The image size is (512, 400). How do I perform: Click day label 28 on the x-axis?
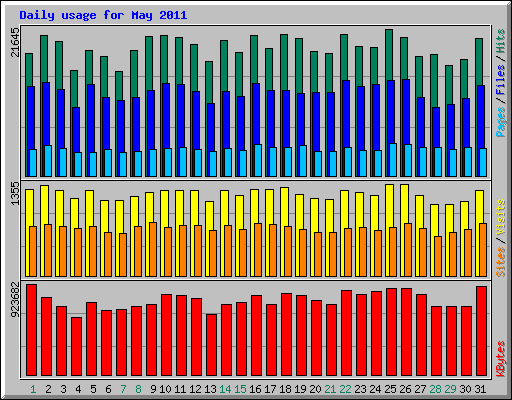435,389
